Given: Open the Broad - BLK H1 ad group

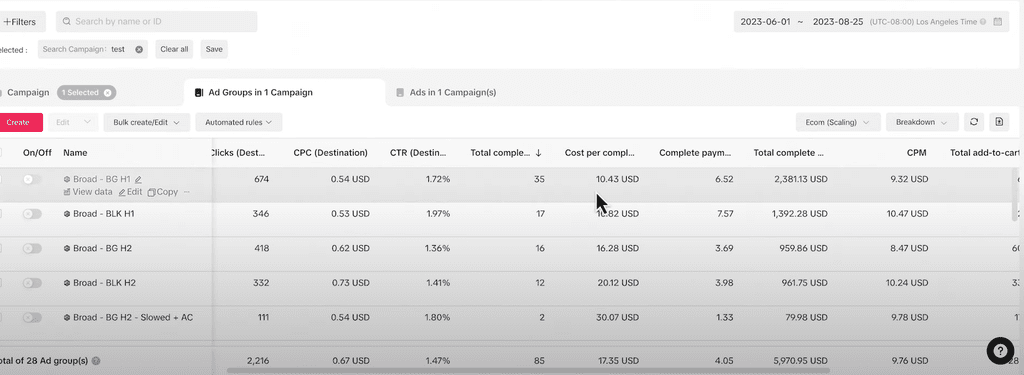Looking at the screenshot, I should [104, 214].
